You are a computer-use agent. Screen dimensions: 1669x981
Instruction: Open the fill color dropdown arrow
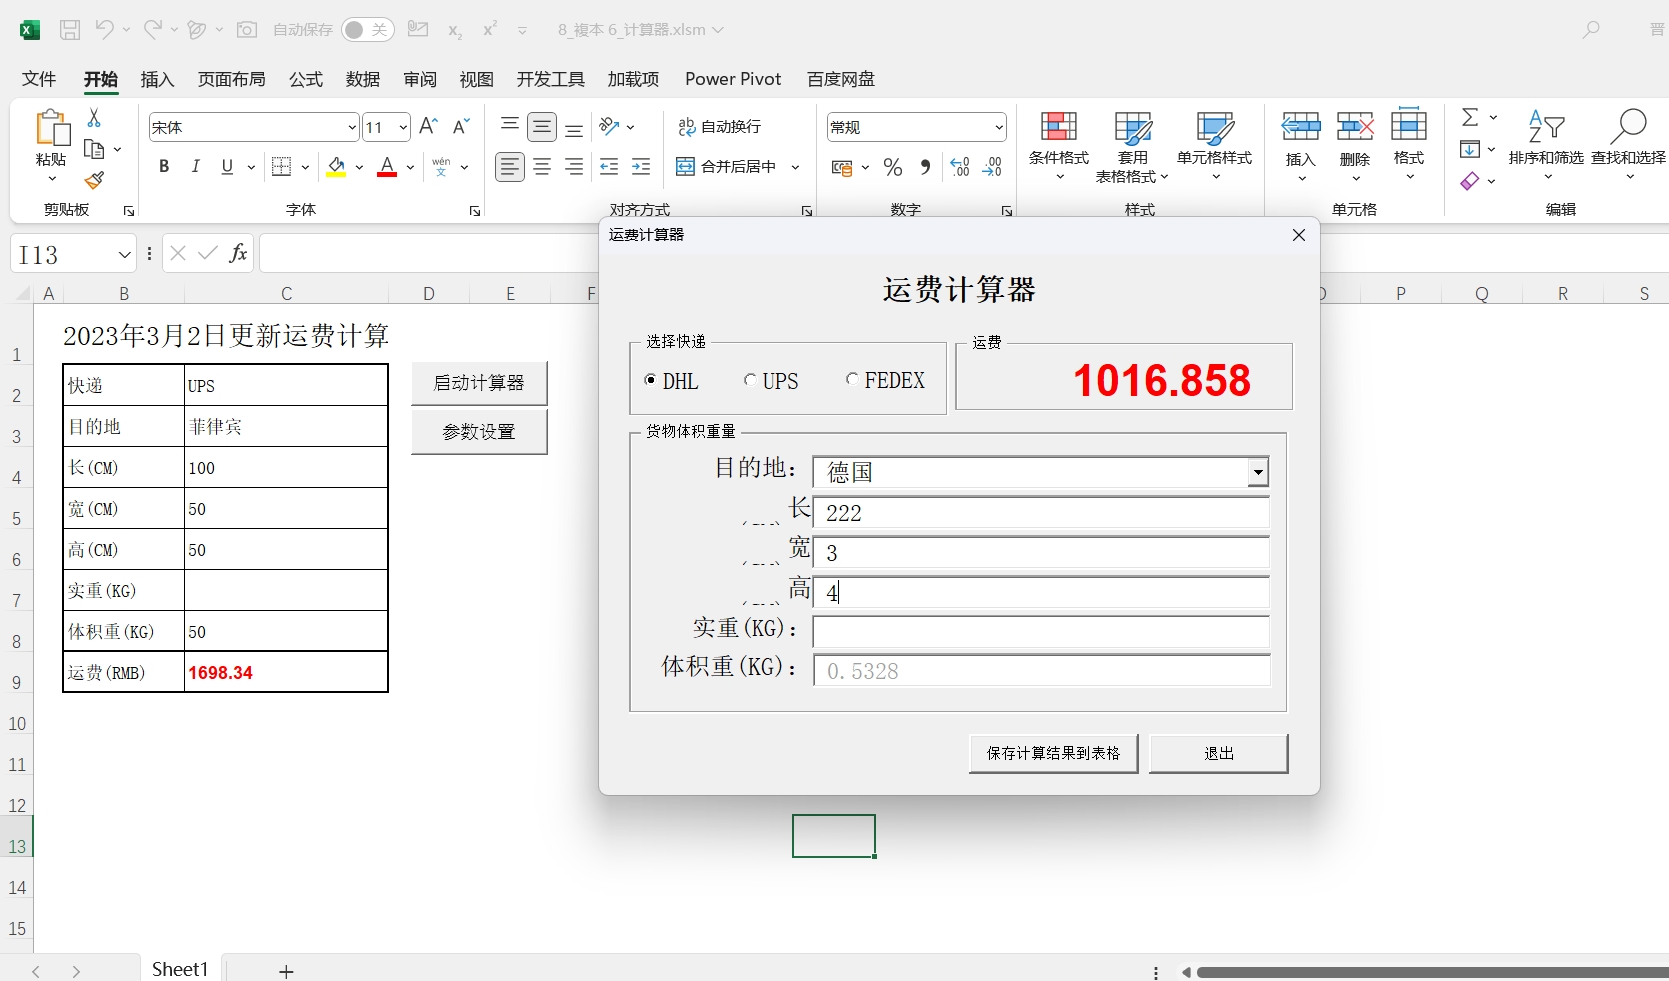359,167
